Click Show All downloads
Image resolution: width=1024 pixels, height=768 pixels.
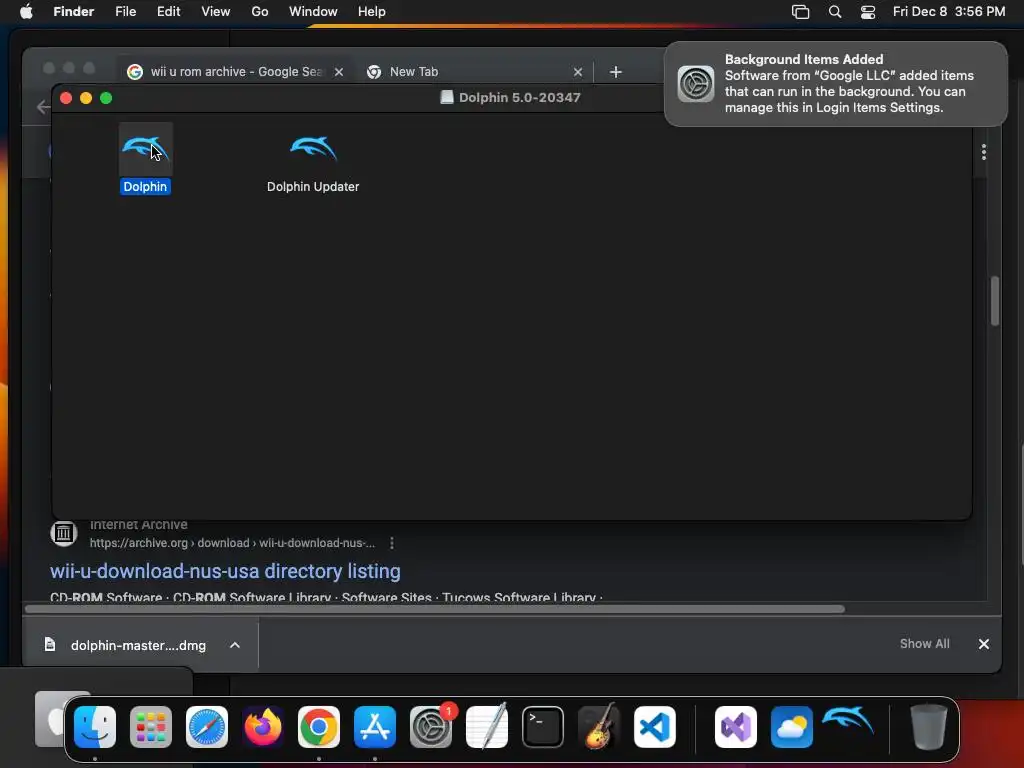925,644
